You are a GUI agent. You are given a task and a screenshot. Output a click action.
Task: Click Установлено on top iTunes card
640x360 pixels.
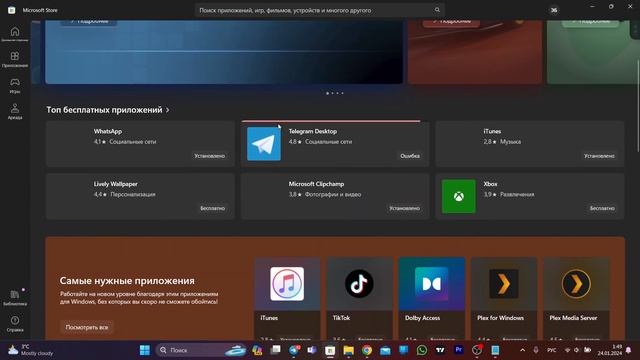tap(599, 156)
